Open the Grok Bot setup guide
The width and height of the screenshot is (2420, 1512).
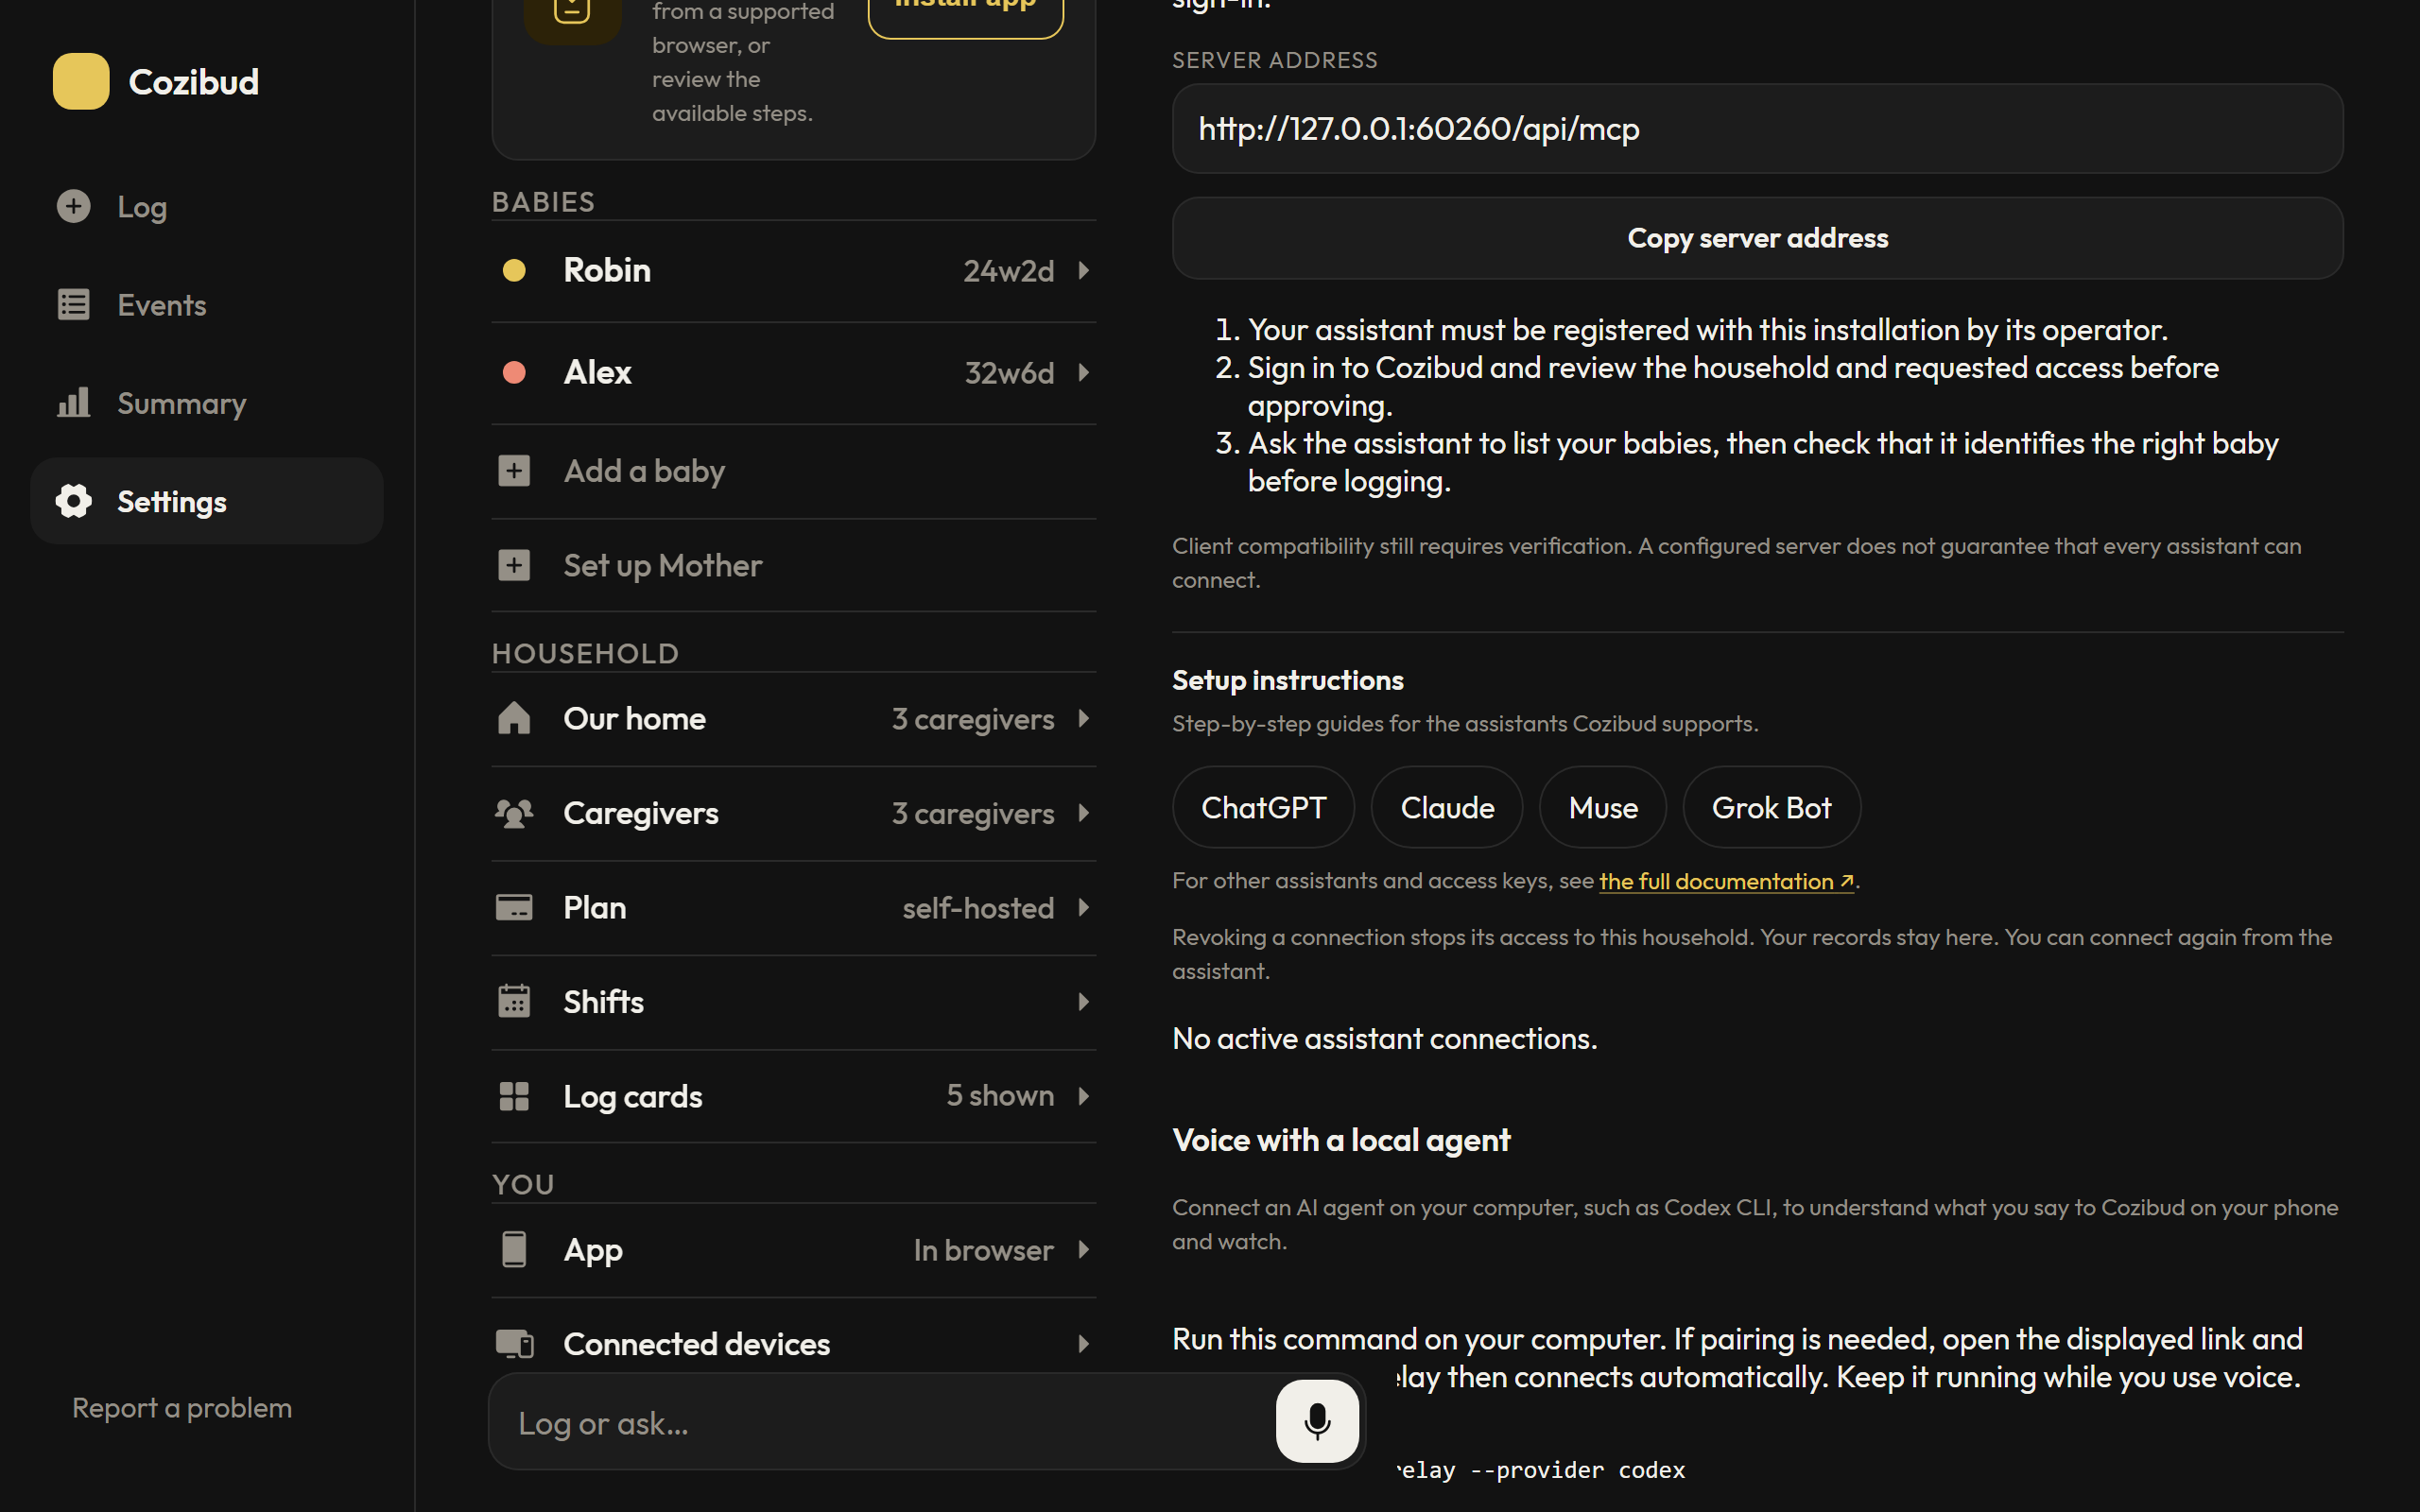tap(1771, 807)
